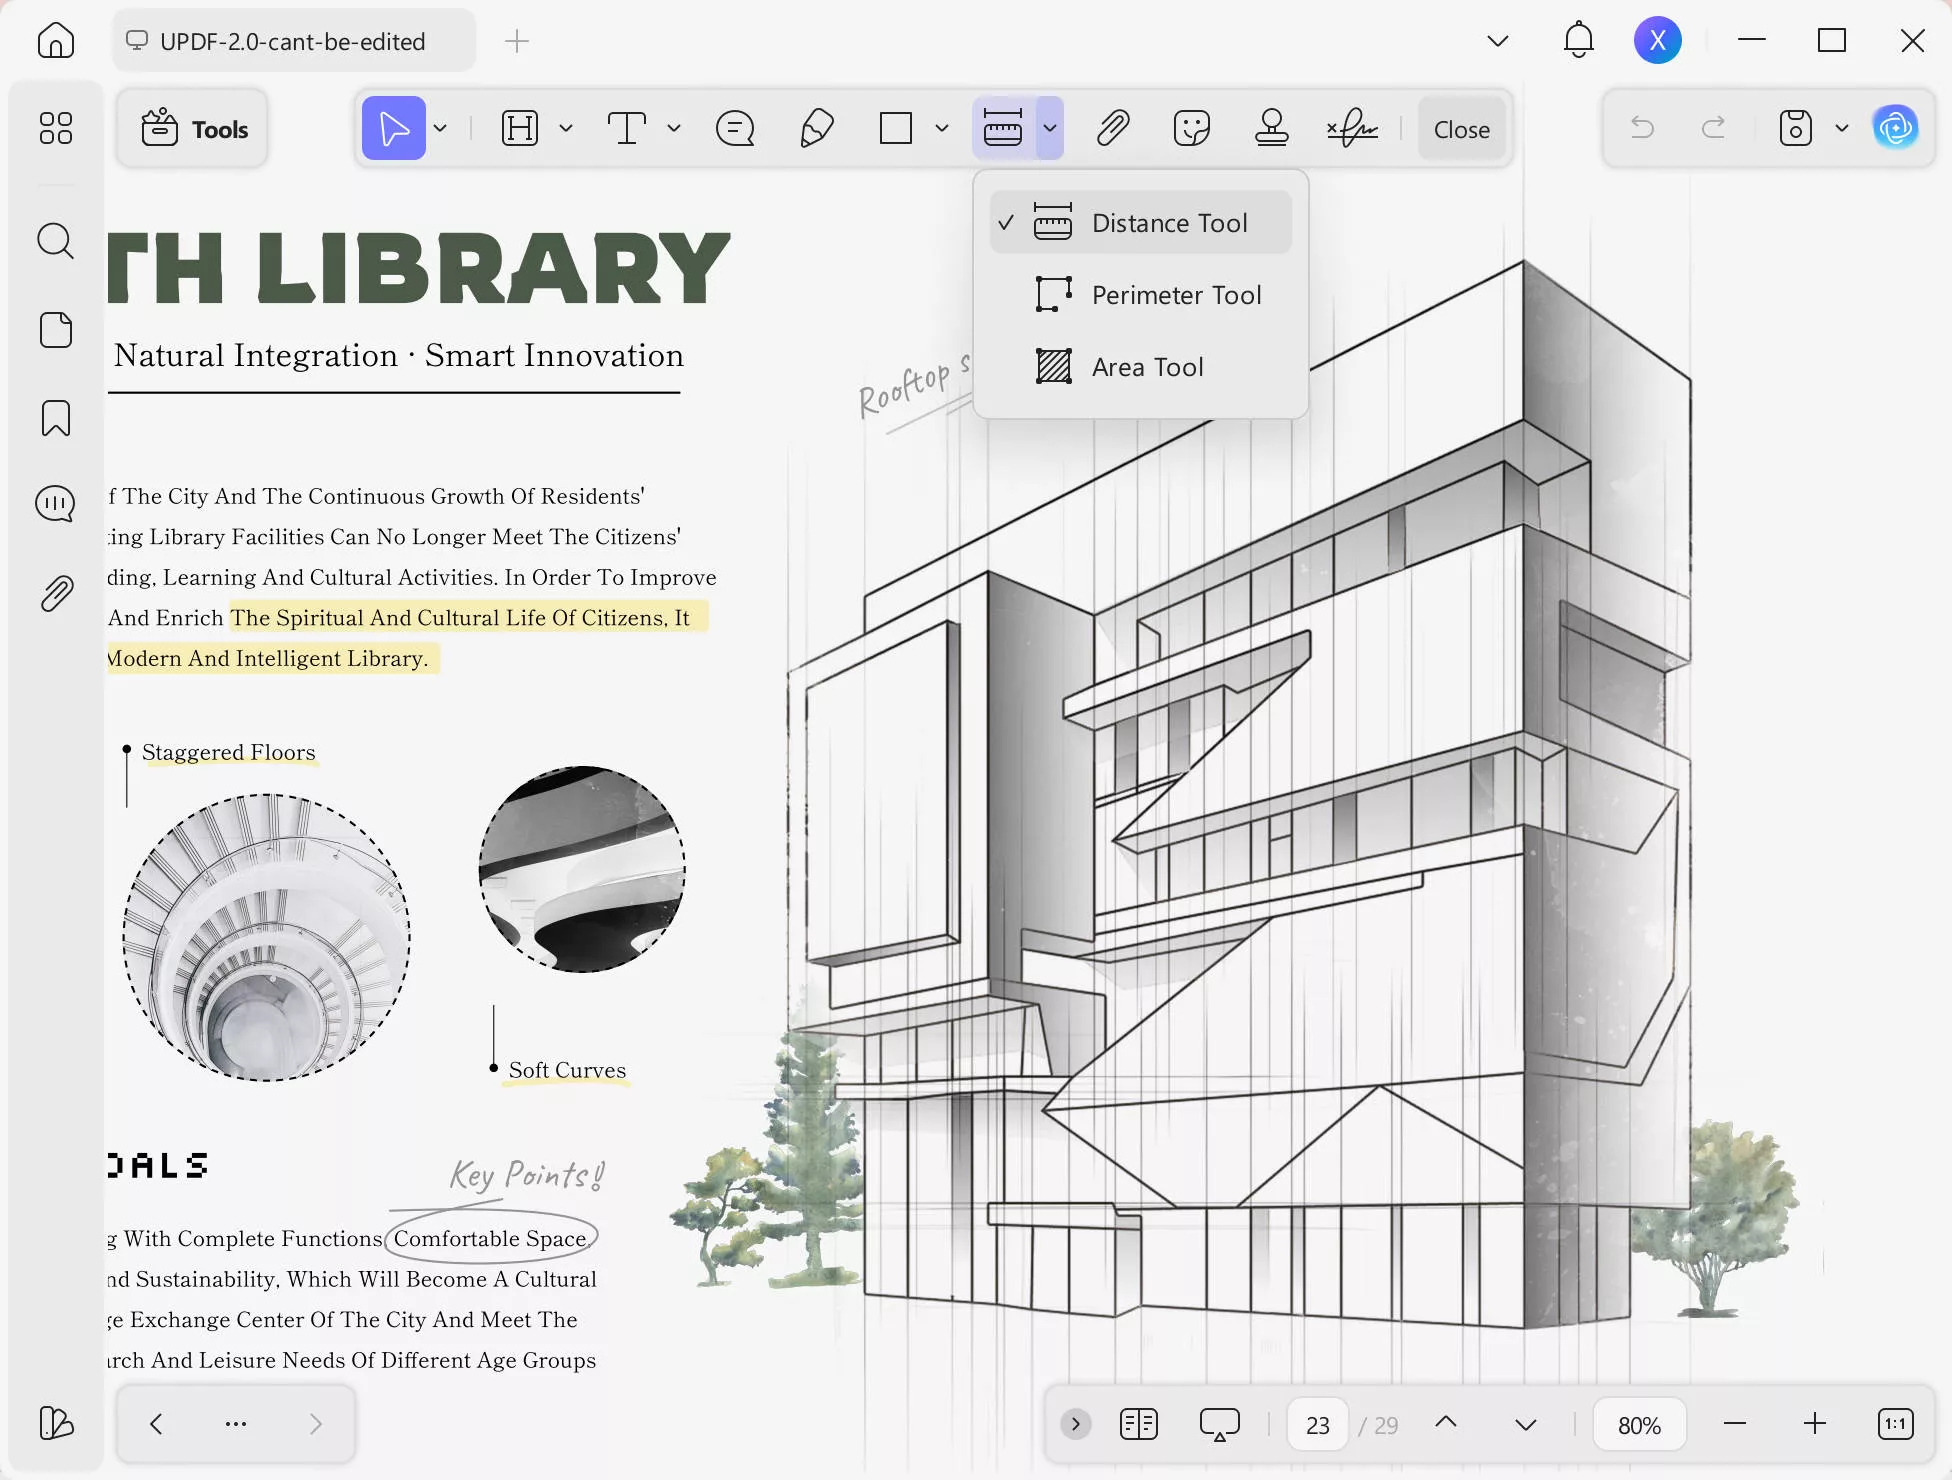Toggle the 1:1 actual size view
Viewport: 1952px width, 1480px height.
click(x=1895, y=1424)
